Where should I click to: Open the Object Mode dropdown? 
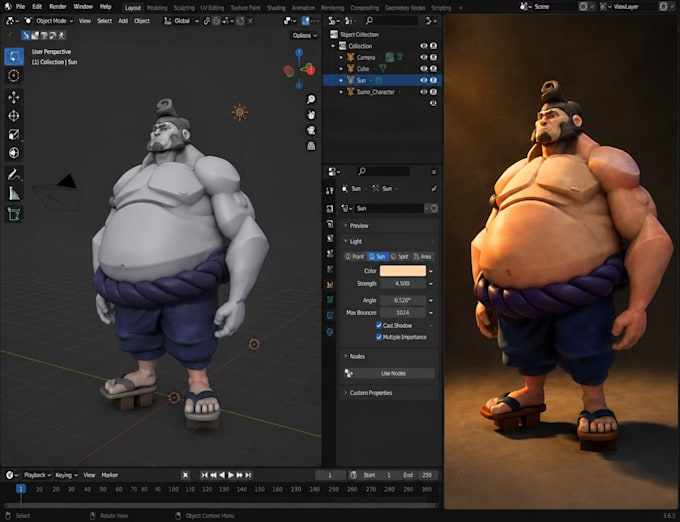pyautogui.click(x=49, y=21)
